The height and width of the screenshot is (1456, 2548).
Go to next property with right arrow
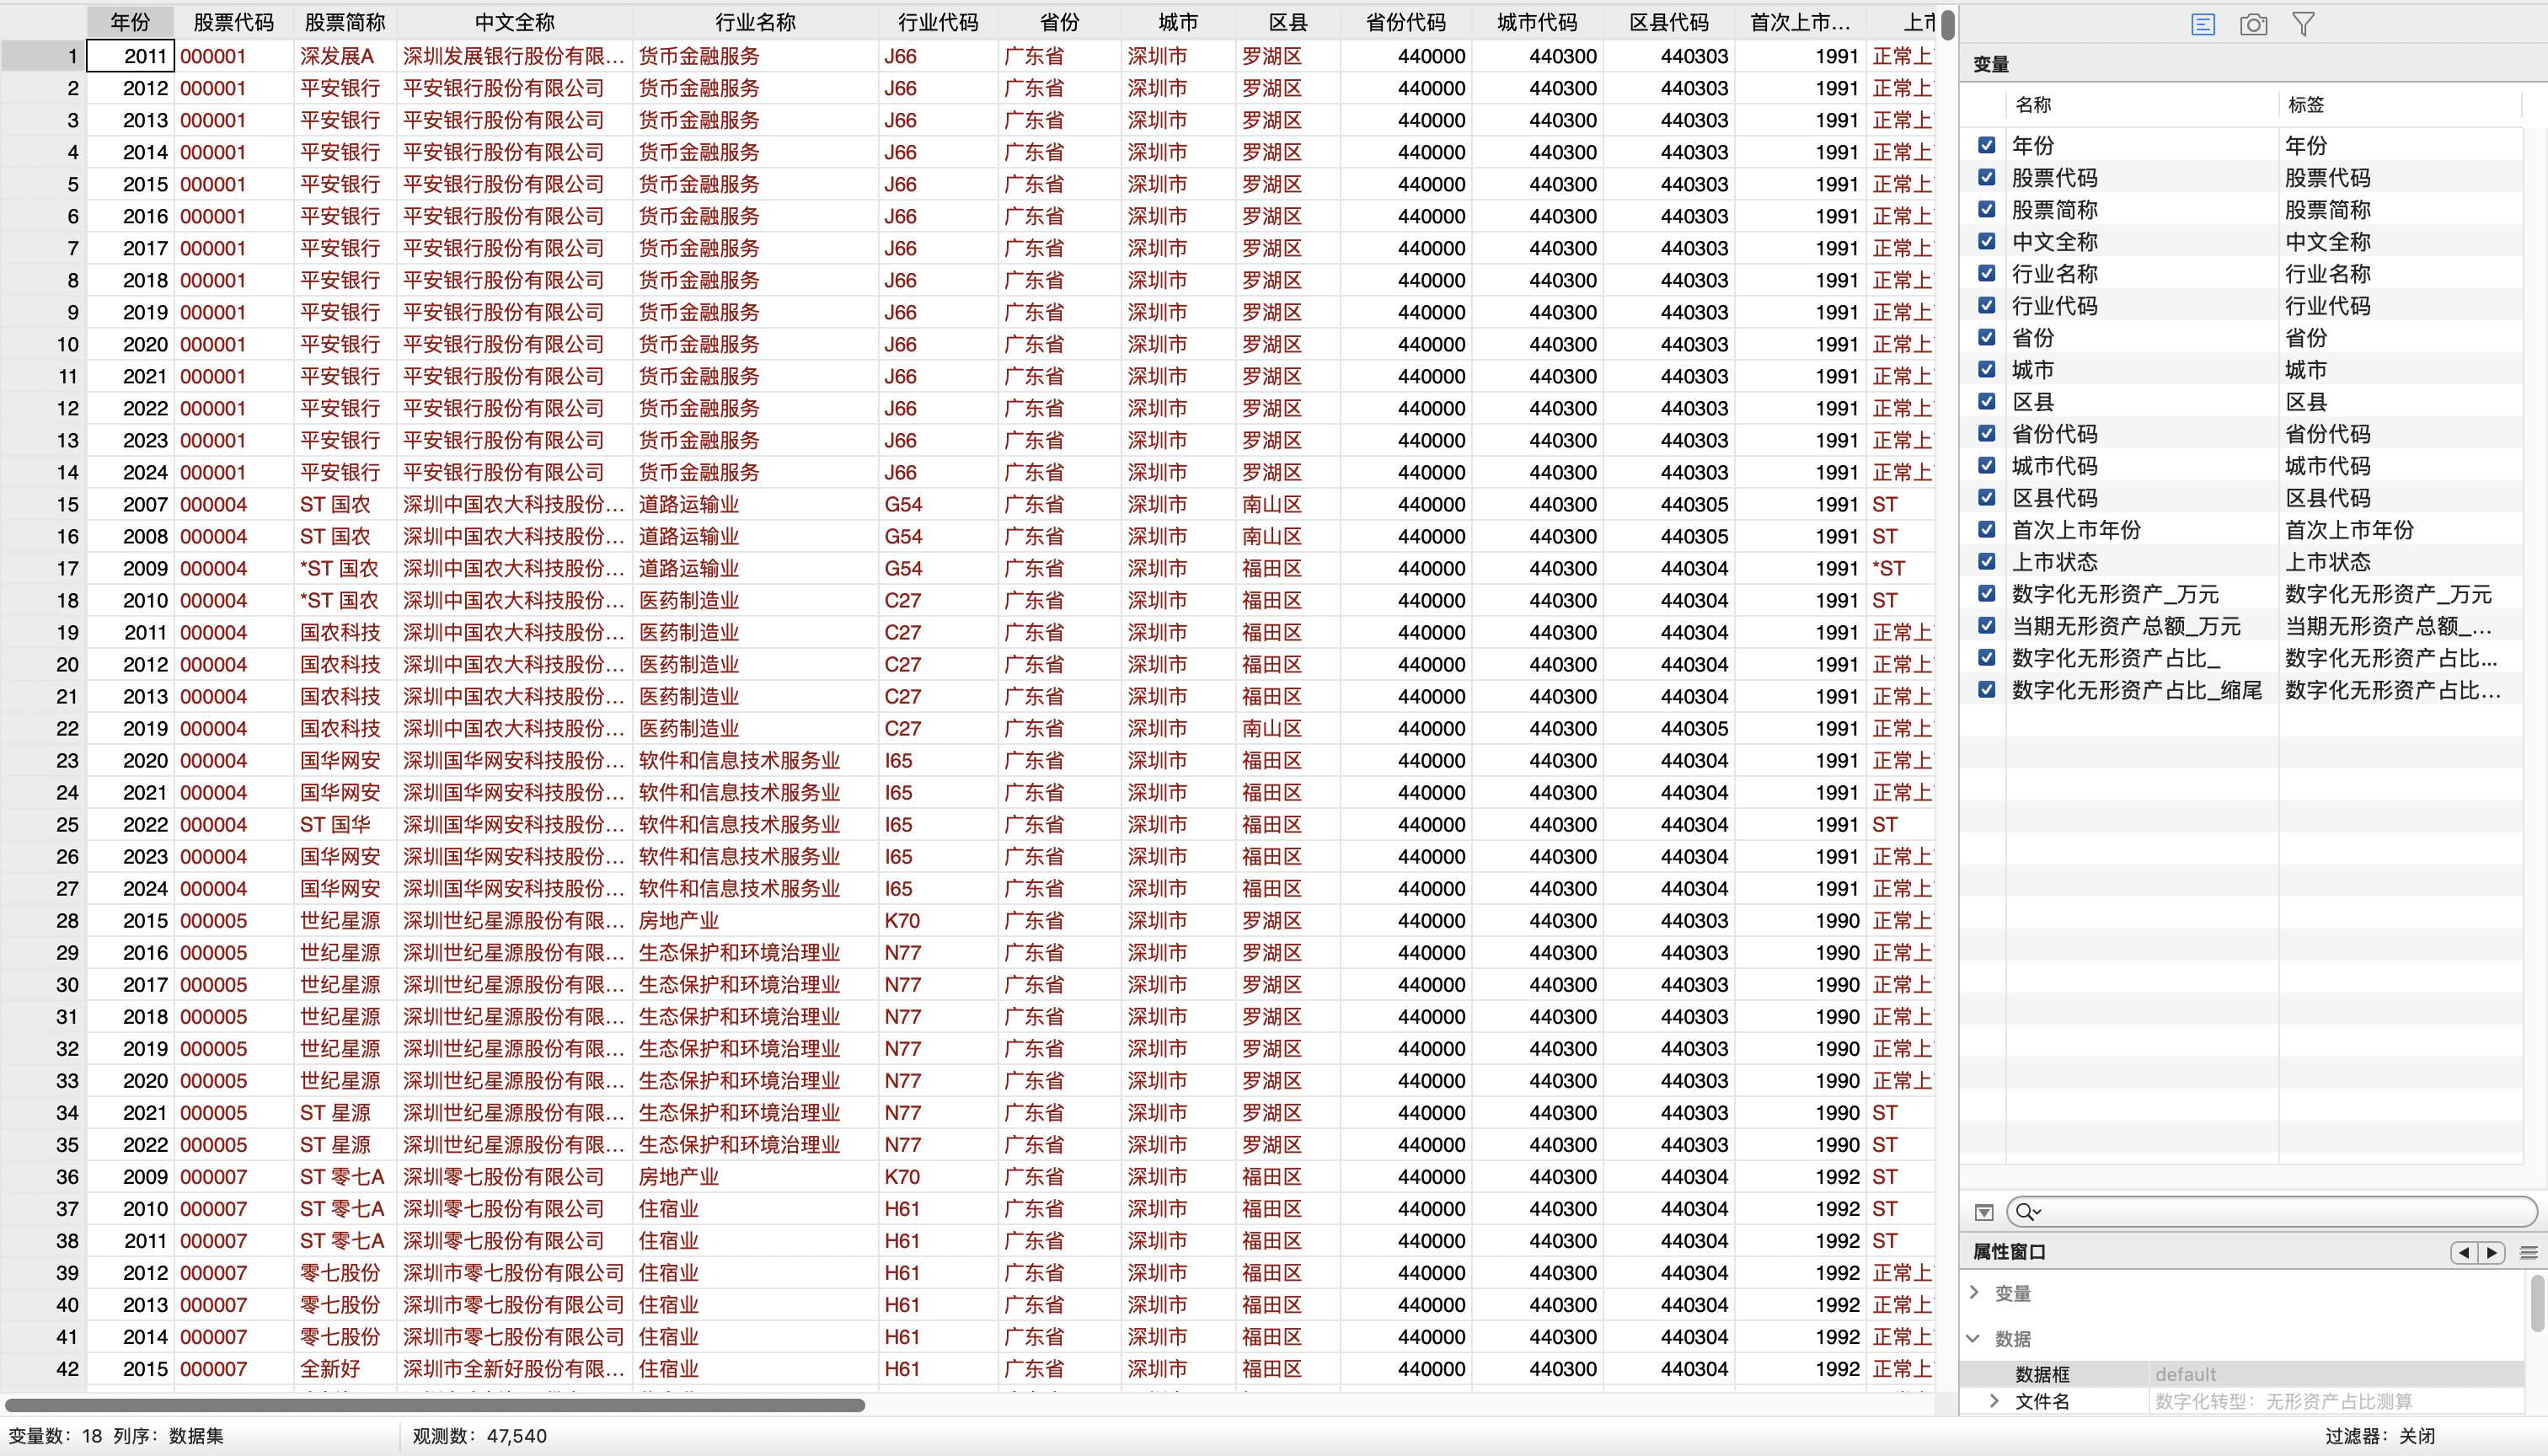[2491, 1252]
